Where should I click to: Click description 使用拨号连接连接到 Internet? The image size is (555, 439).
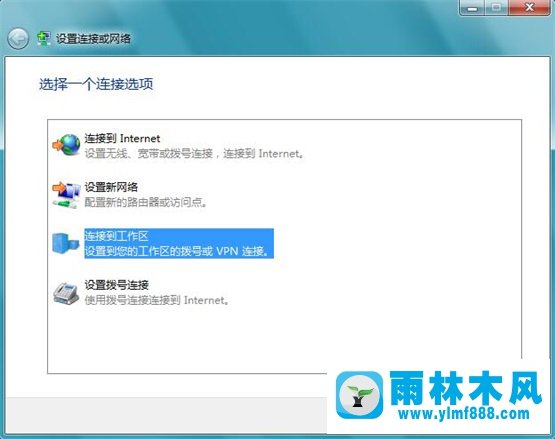[x=157, y=300]
